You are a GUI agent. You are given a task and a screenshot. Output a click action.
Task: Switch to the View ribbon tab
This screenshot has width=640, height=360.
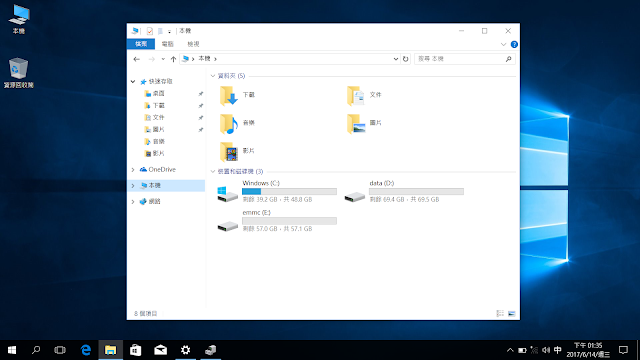[x=193, y=44]
